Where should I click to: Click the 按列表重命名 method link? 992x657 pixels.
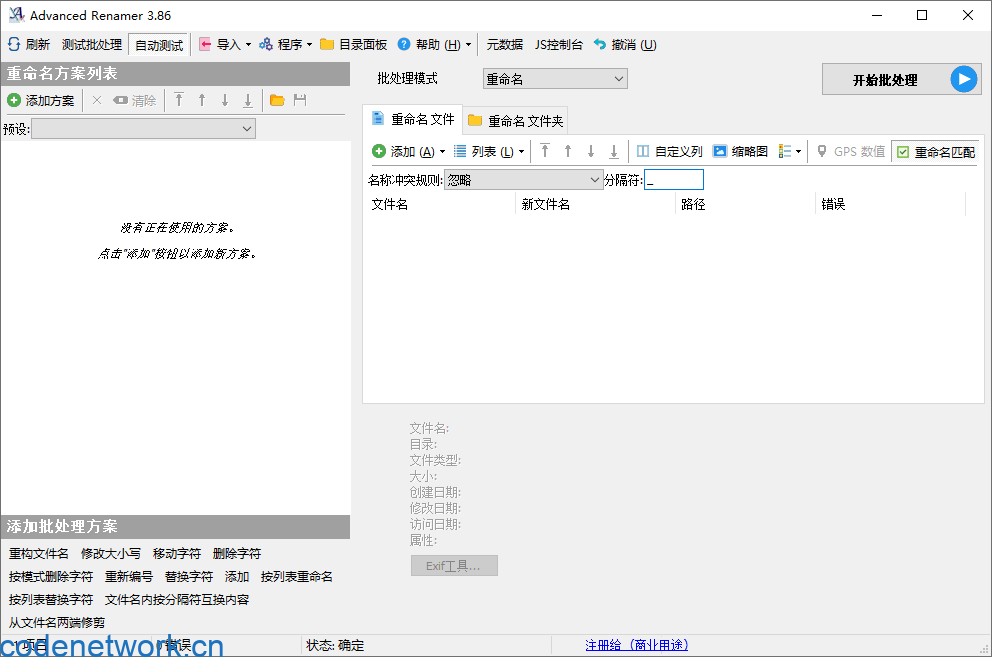click(296, 577)
